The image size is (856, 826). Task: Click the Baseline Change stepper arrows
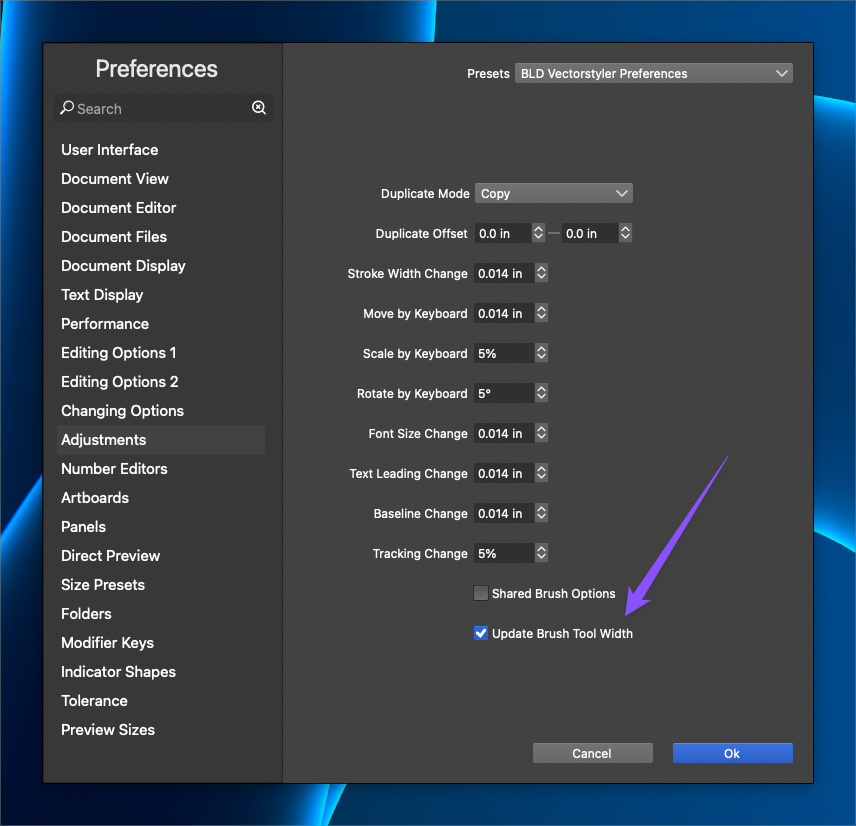tap(541, 513)
